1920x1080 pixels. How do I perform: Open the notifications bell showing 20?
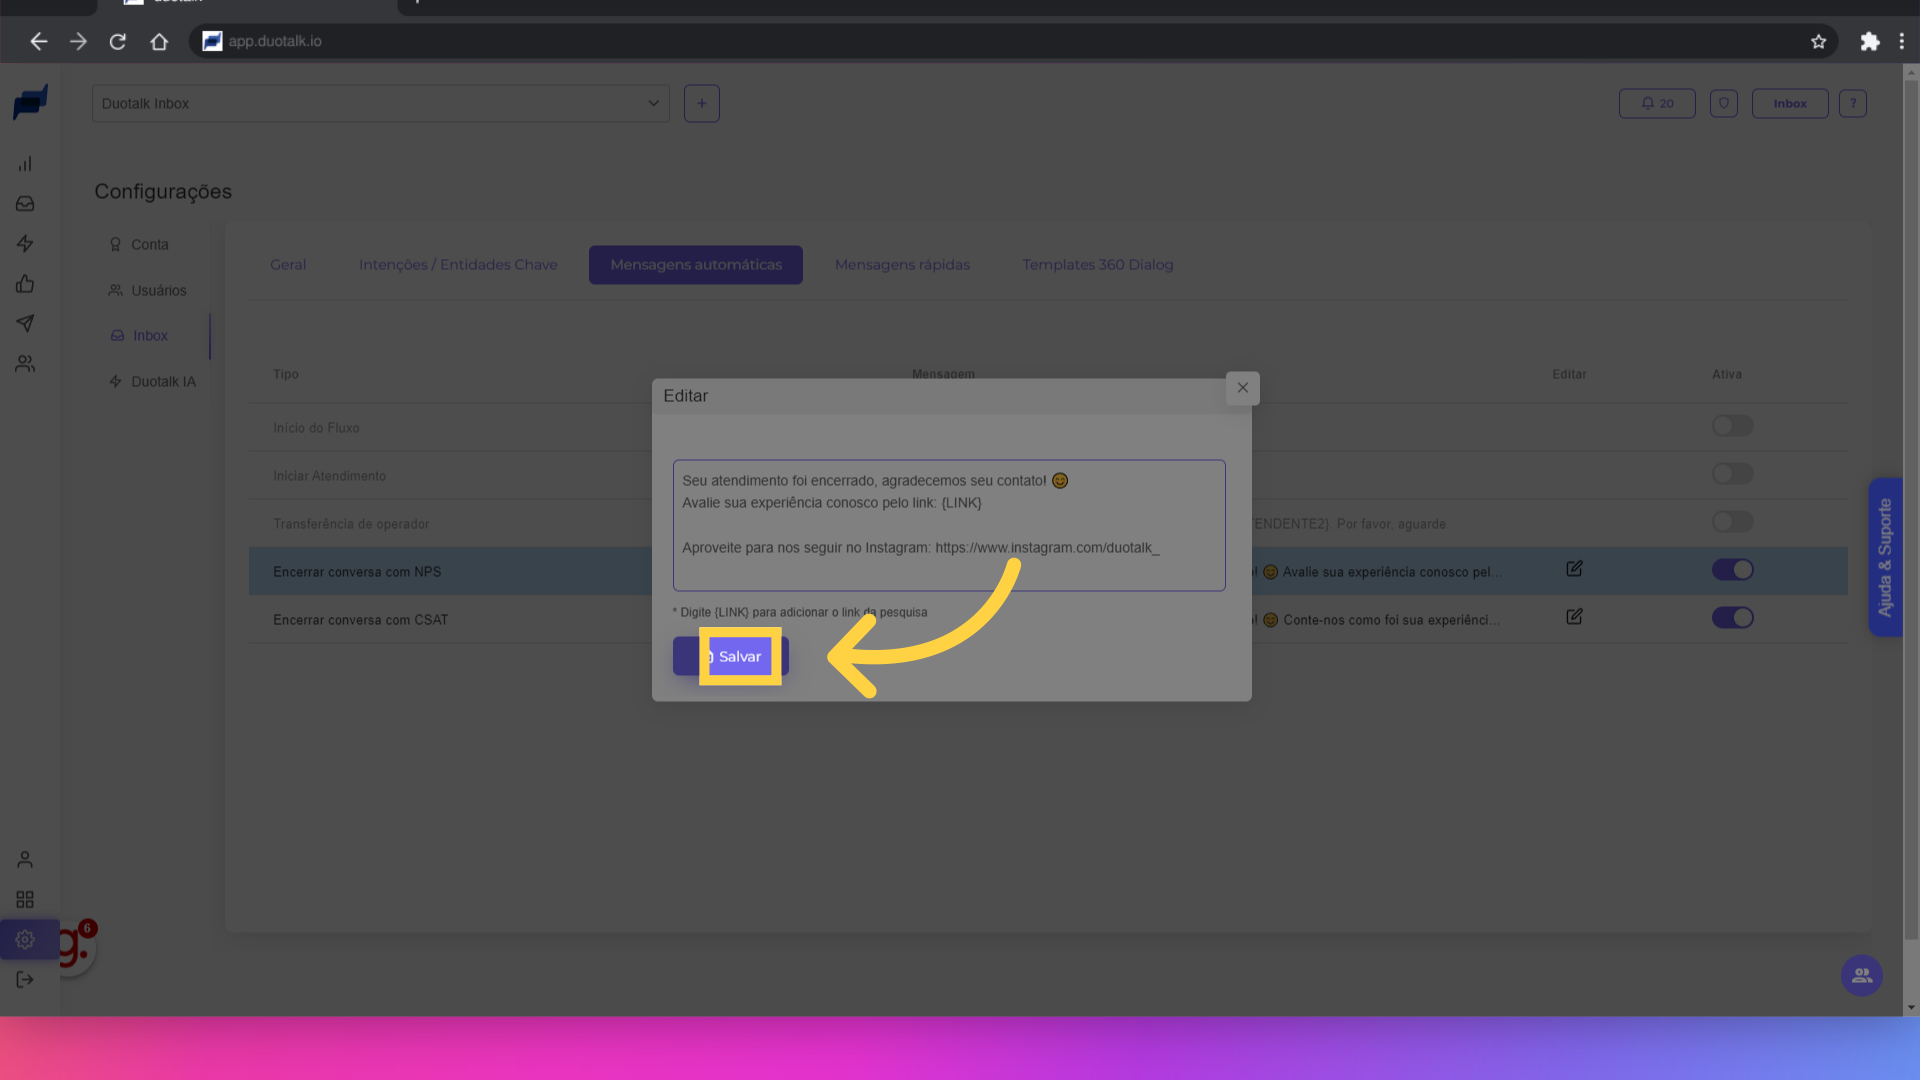pos(1657,104)
